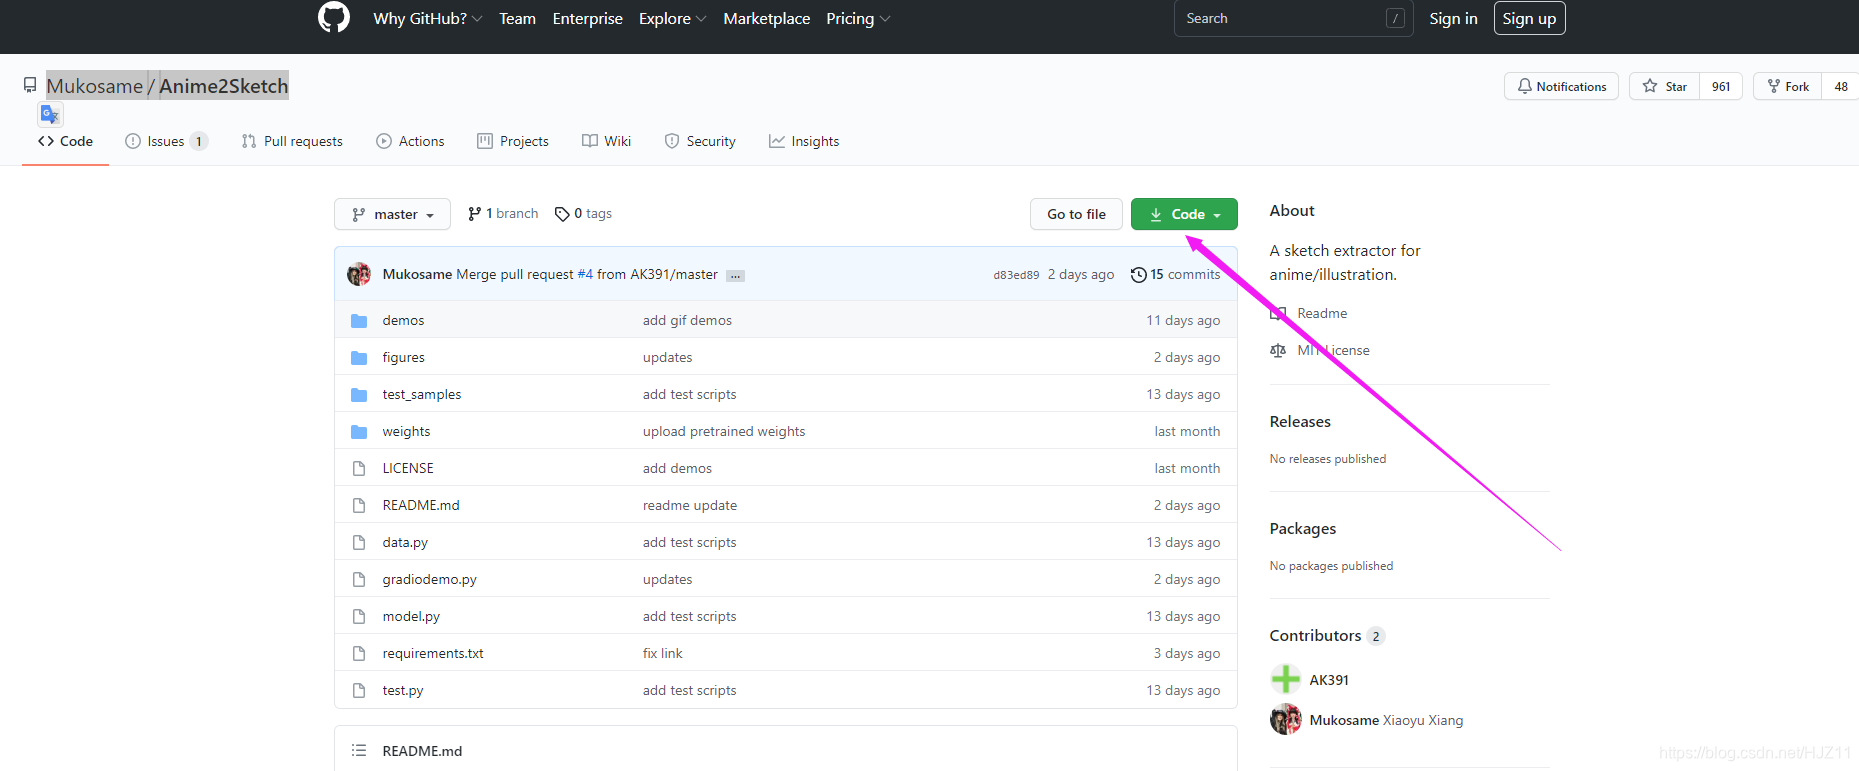Screen dimensions: 1859x771
Task: Click the demos folder icon
Action: pos(359,321)
